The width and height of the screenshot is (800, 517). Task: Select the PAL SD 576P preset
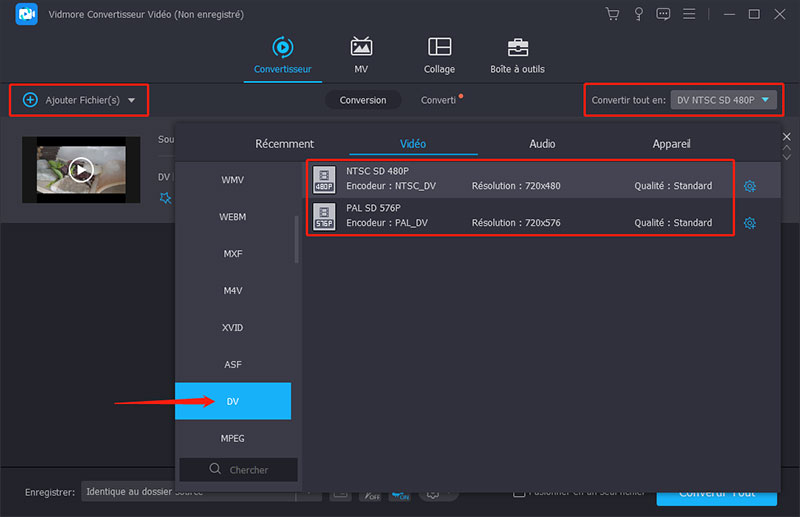pyautogui.click(x=520, y=216)
